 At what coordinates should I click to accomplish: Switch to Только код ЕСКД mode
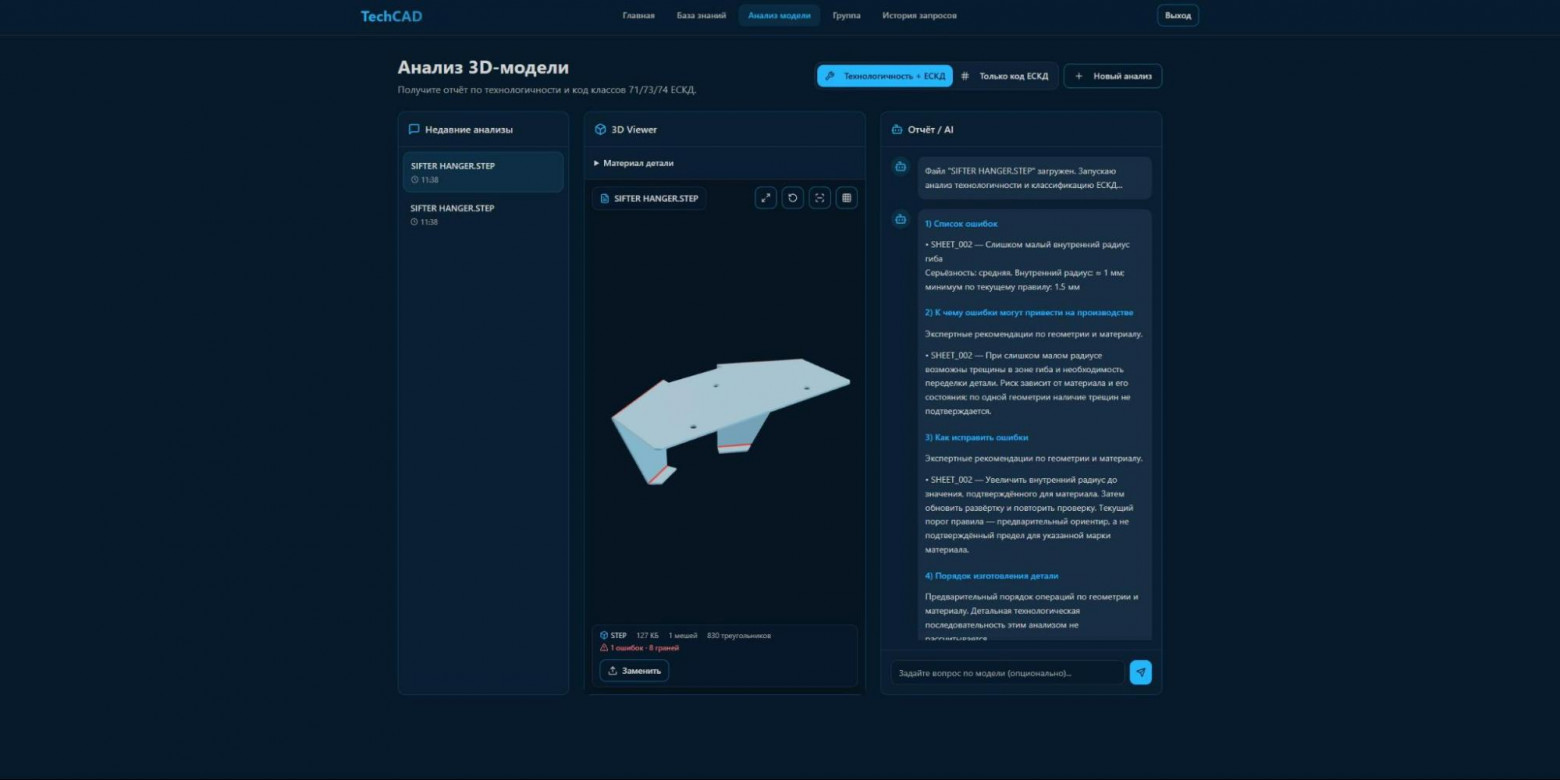click(x=1005, y=76)
